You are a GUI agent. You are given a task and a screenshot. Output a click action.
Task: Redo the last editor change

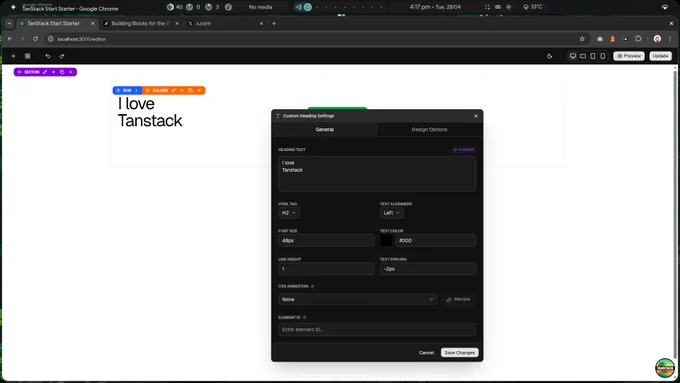click(x=62, y=56)
